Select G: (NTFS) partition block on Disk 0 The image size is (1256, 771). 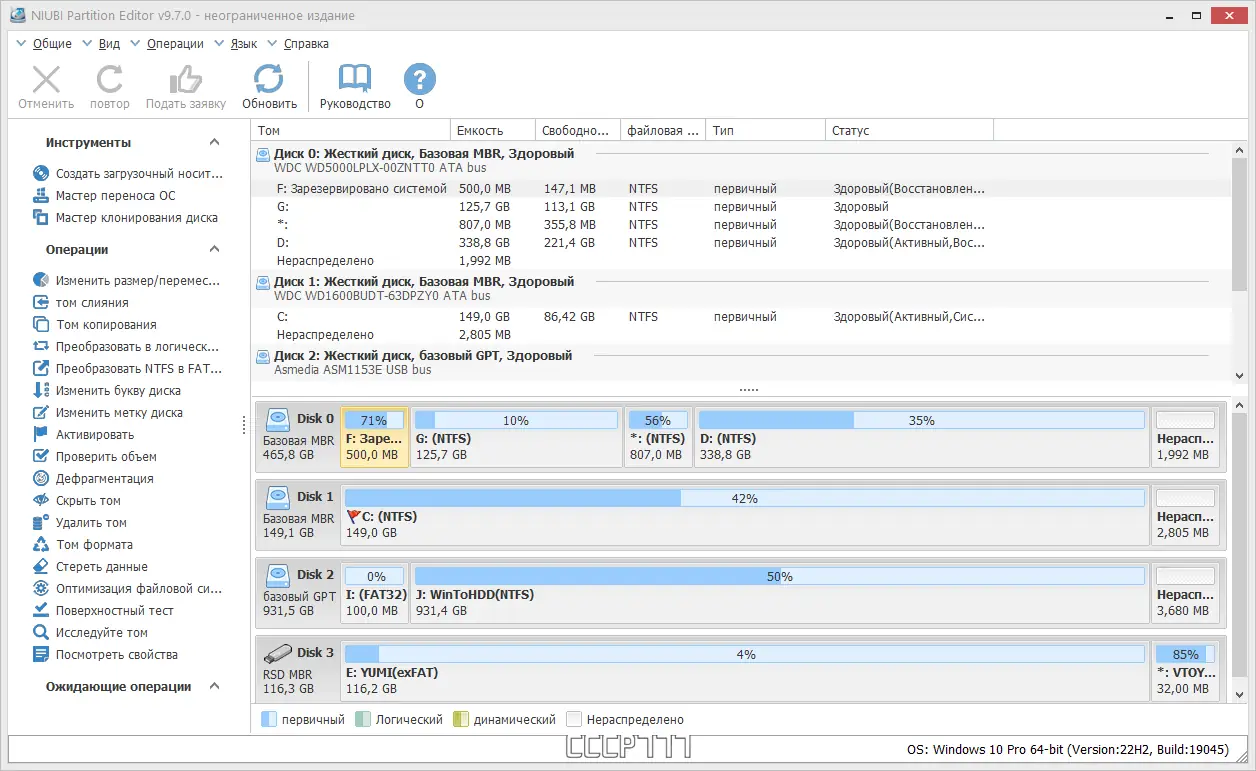click(516, 436)
